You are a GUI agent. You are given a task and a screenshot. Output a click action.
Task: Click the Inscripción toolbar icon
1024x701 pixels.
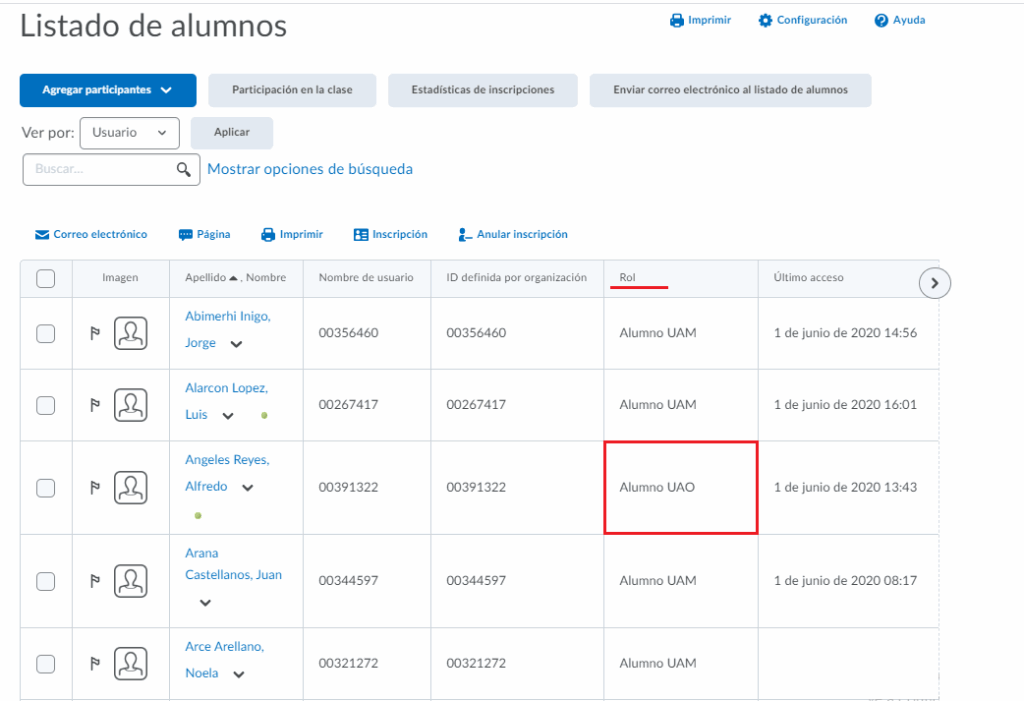[x=361, y=235]
